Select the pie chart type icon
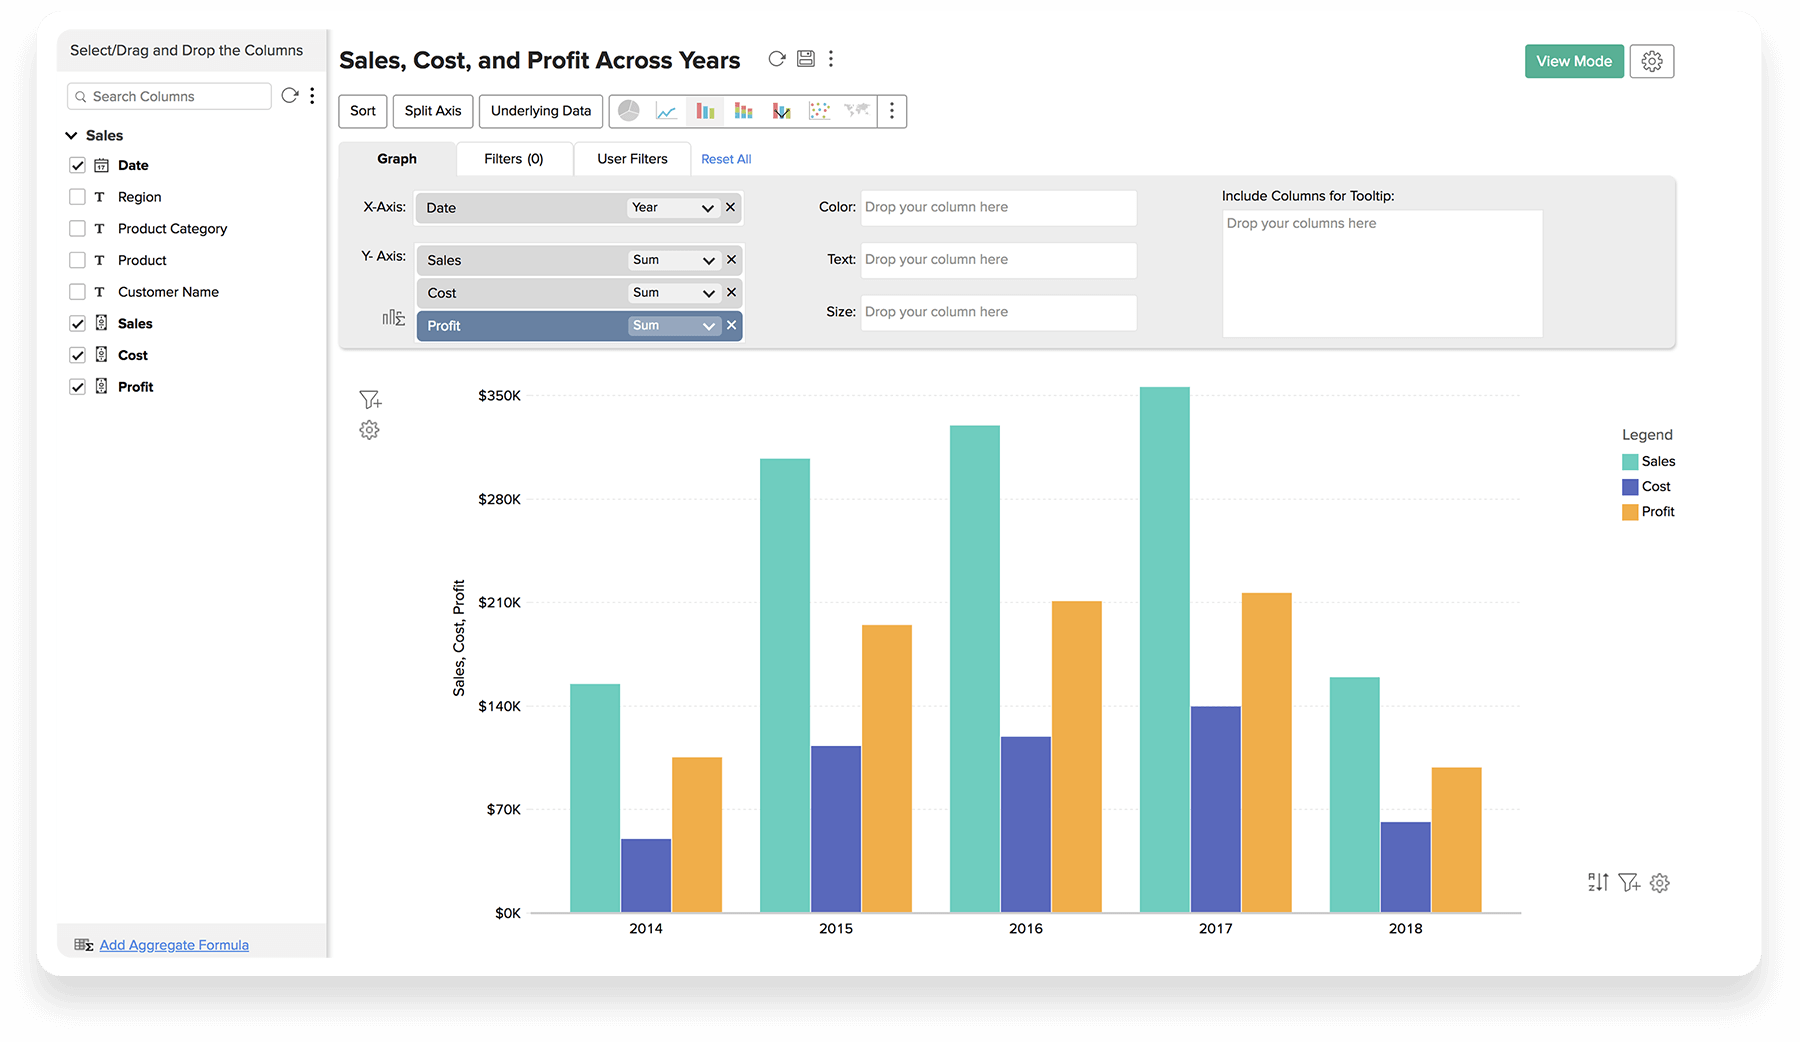 point(629,111)
